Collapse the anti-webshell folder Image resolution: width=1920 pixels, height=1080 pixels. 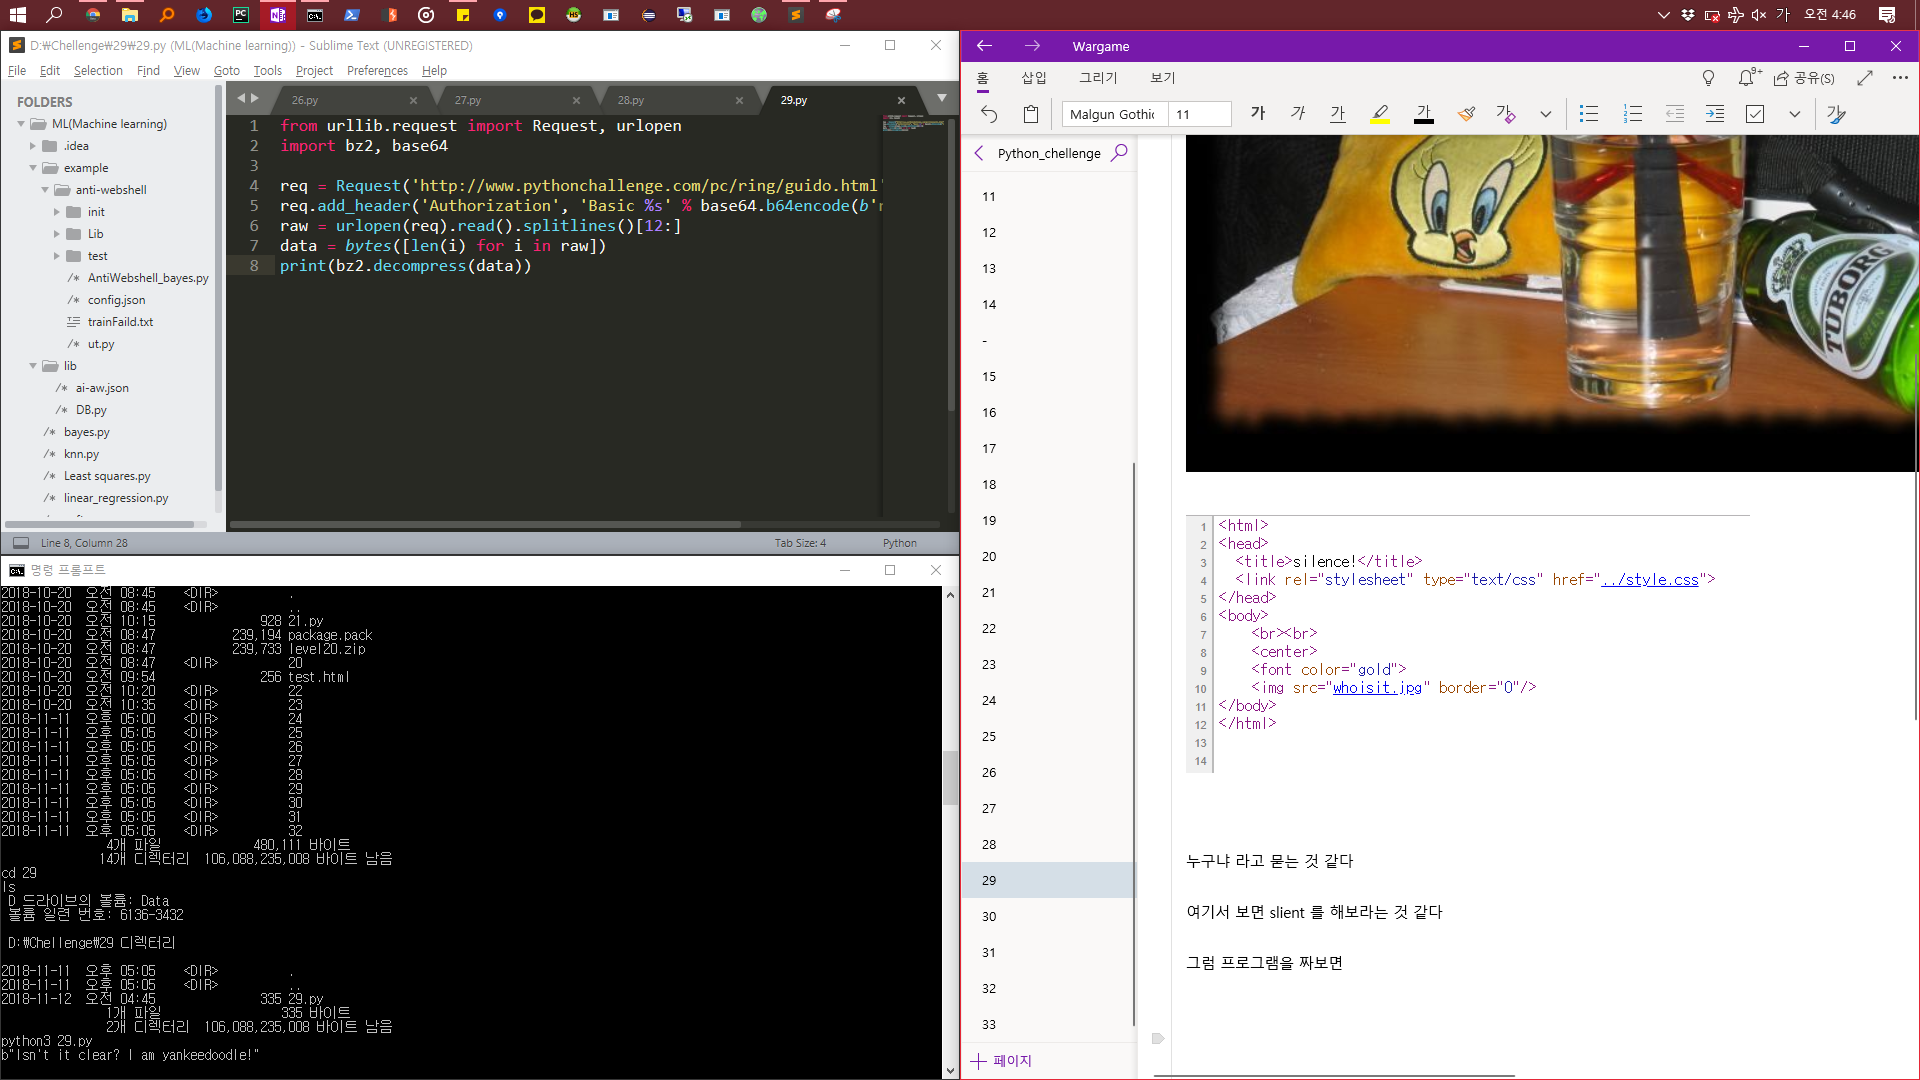(x=45, y=190)
